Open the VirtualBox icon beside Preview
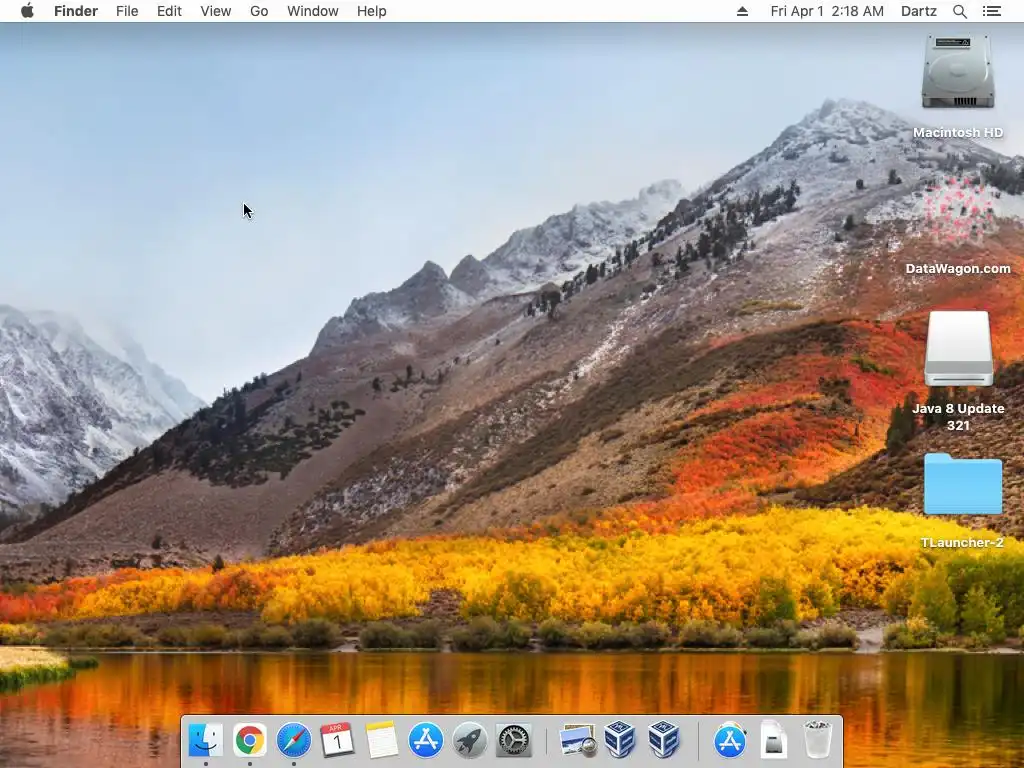 coord(620,741)
